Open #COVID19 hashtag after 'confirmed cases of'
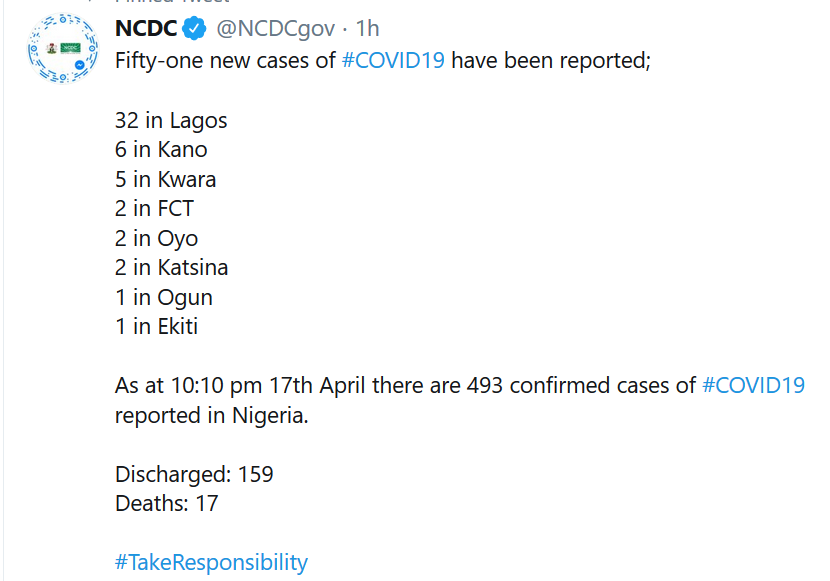 753,385
